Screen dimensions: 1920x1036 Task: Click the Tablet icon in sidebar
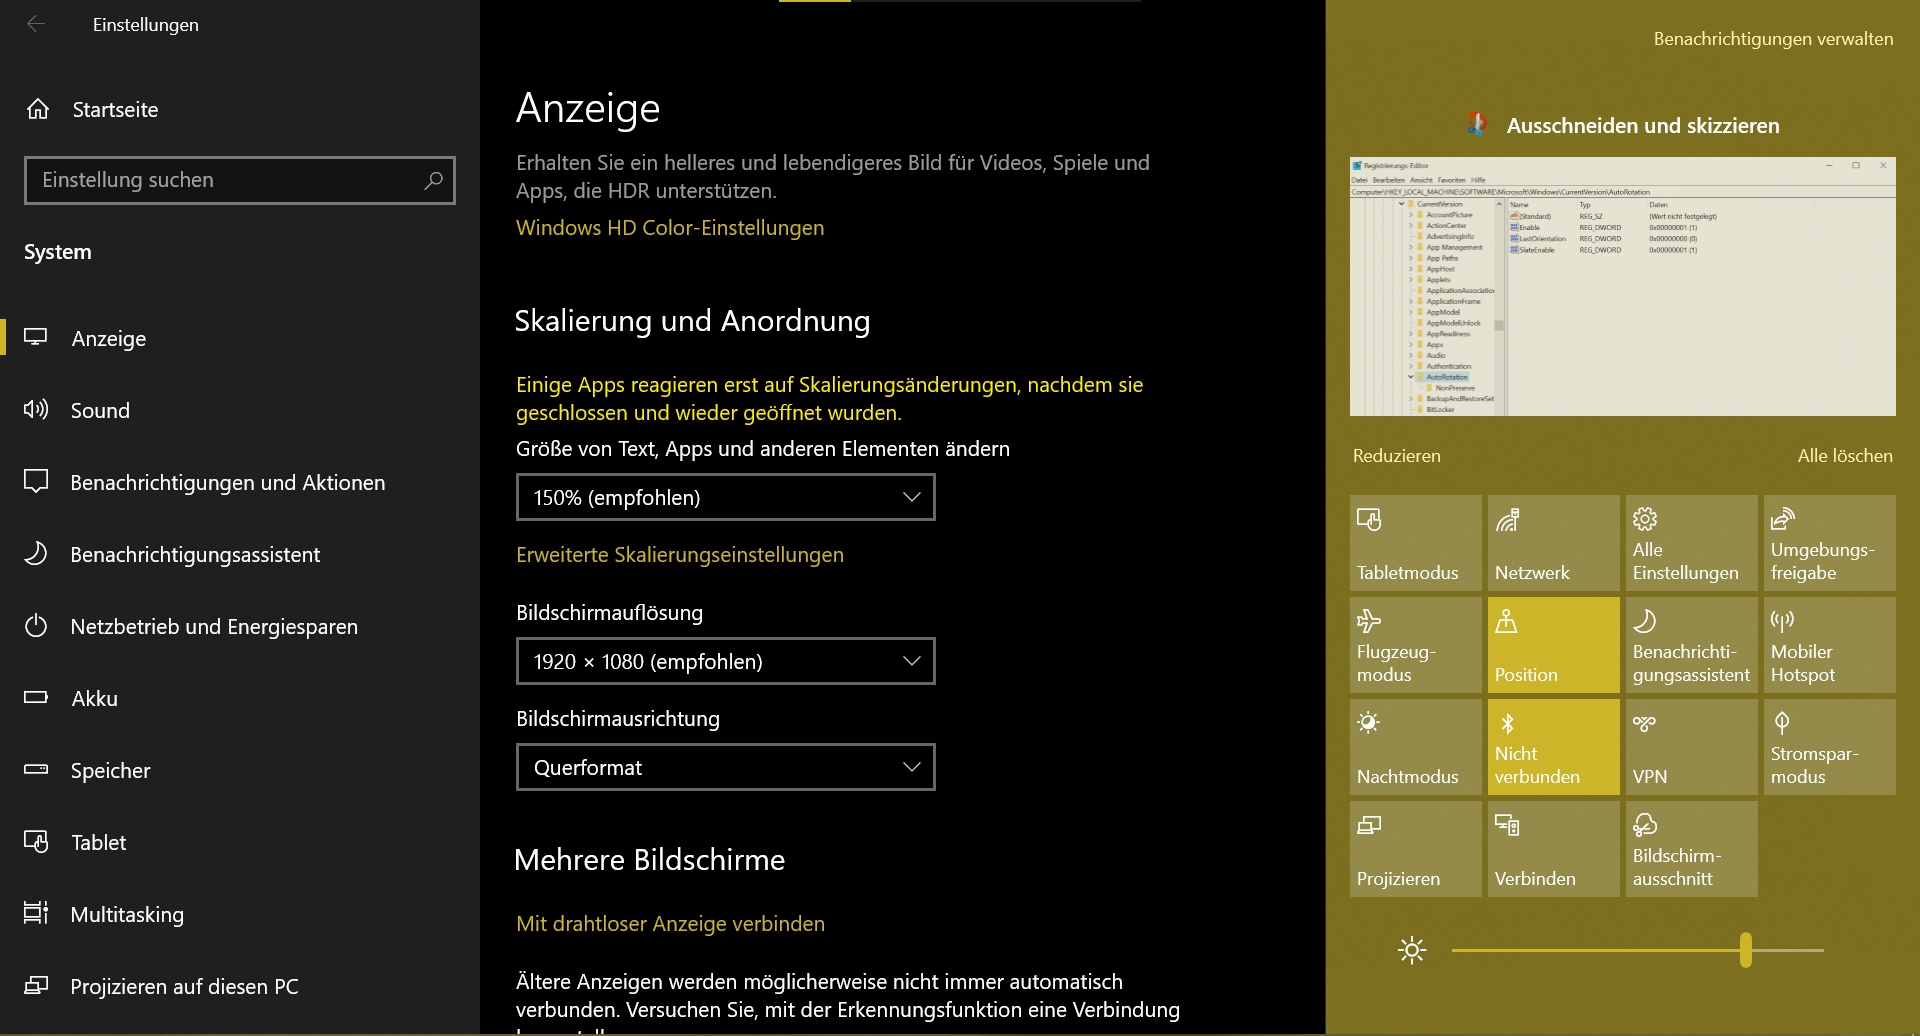[36, 842]
